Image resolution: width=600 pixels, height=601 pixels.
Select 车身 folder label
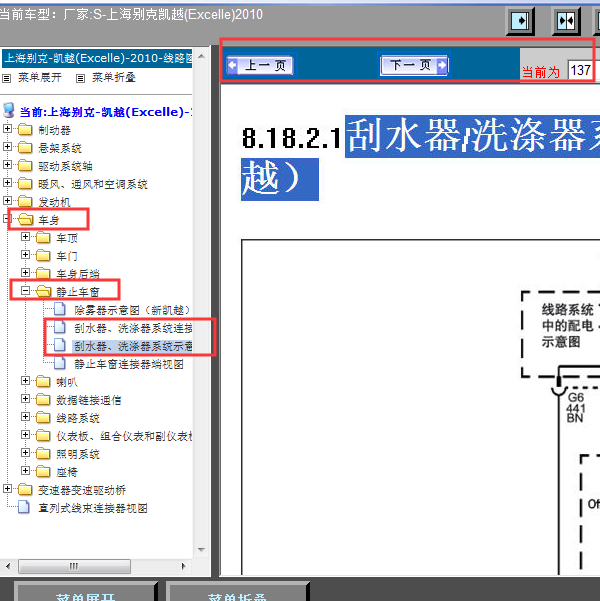tap(49, 220)
